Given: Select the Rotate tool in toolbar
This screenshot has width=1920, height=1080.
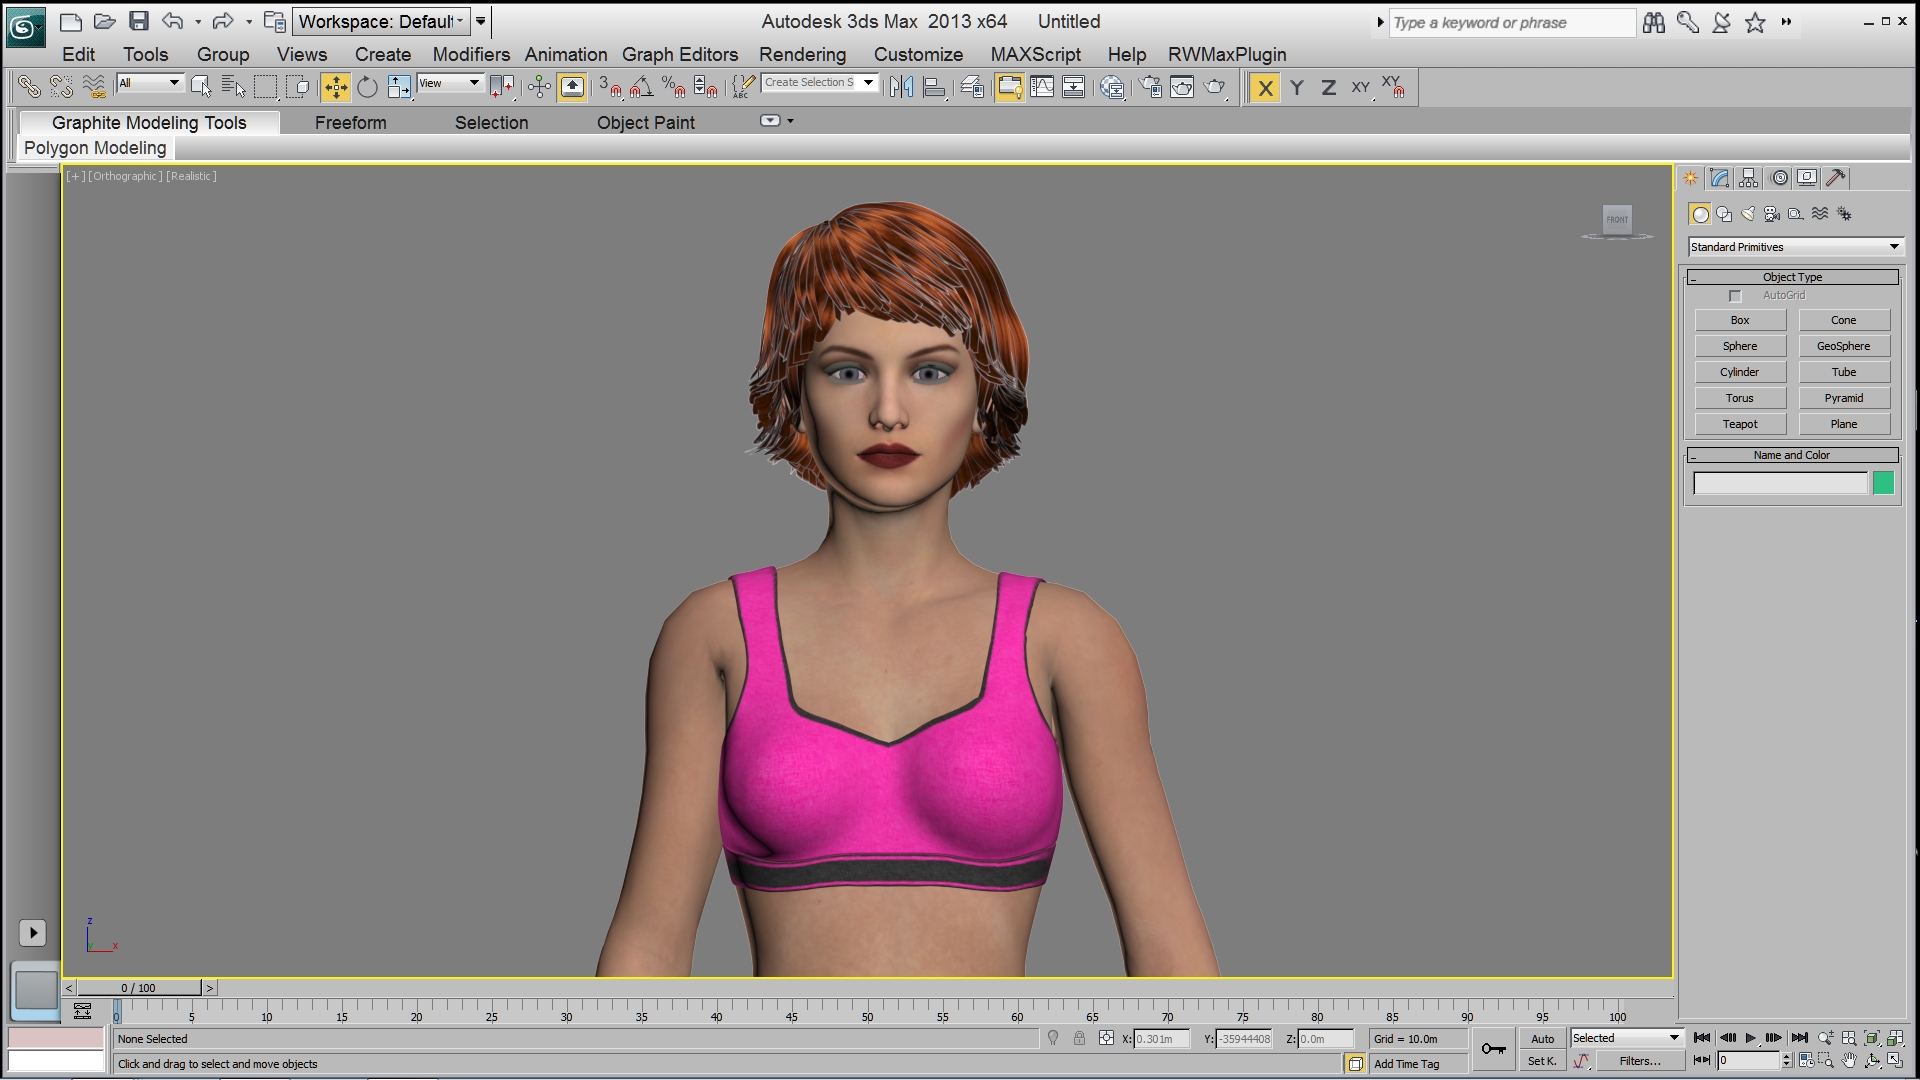Looking at the screenshot, I should (x=367, y=88).
